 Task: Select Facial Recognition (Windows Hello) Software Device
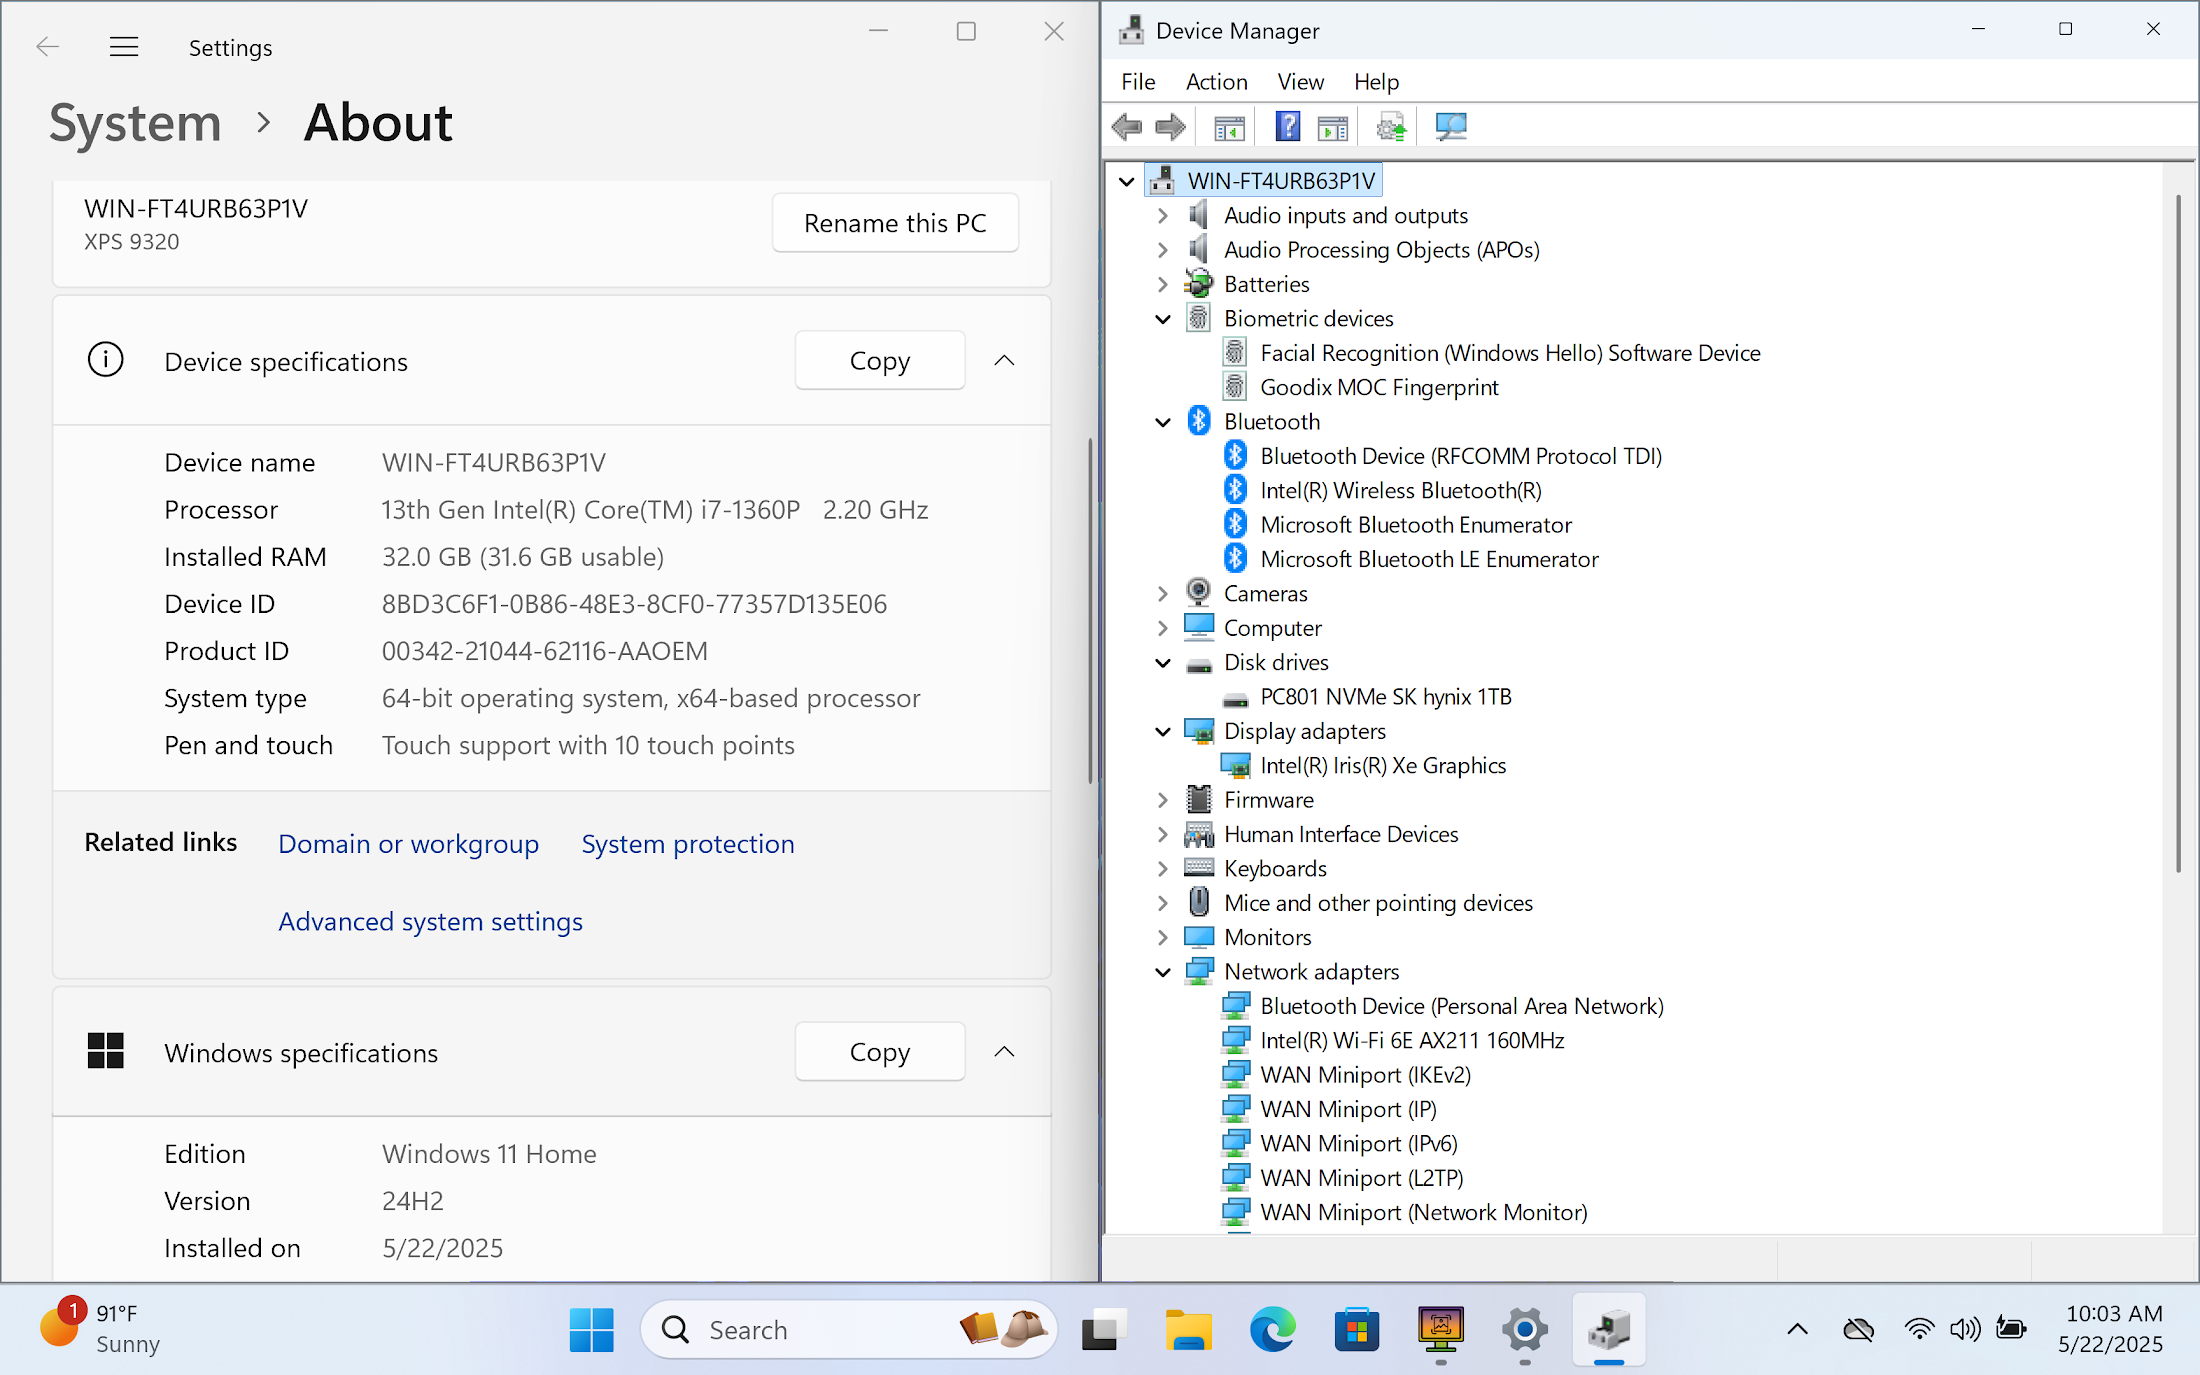click(1510, 353)
